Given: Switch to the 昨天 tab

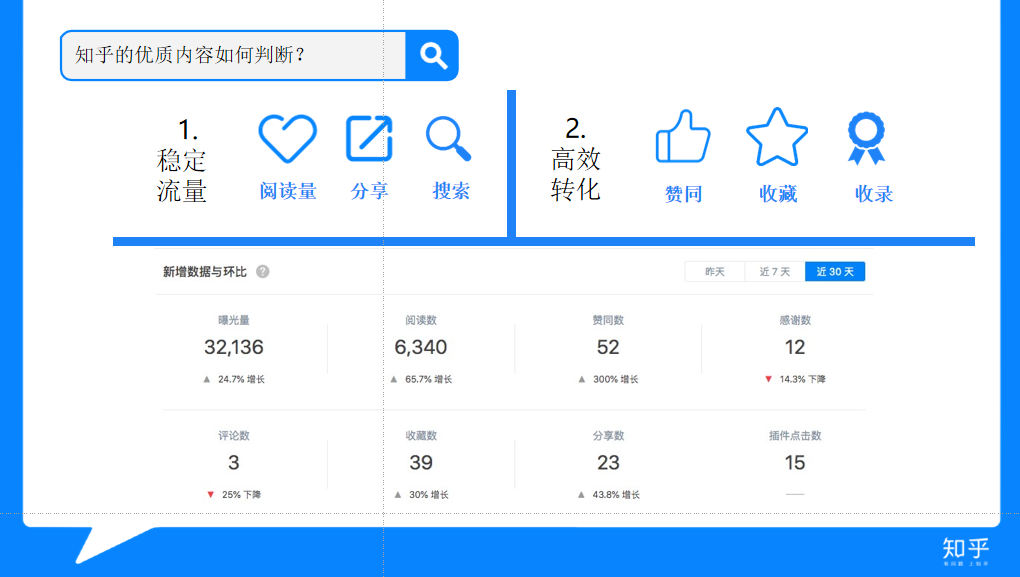Looking at the screenshot, I should click(x=714, y=272).
